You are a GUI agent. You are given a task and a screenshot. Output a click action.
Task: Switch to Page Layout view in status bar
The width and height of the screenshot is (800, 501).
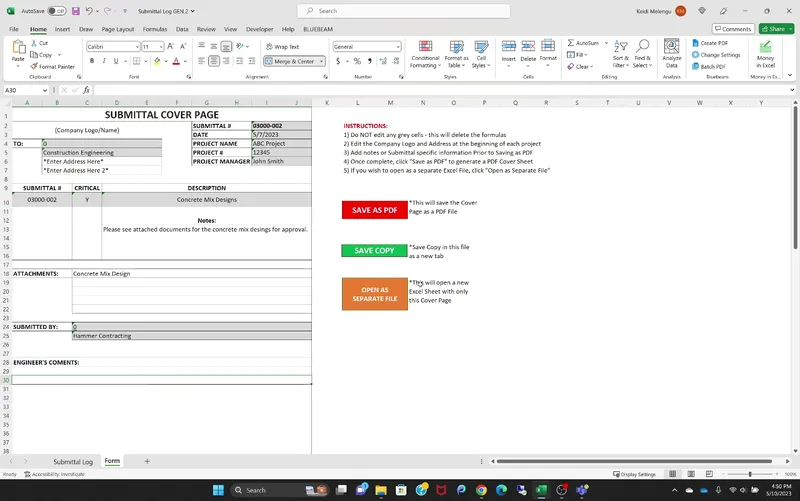click(x=691, y=474)
